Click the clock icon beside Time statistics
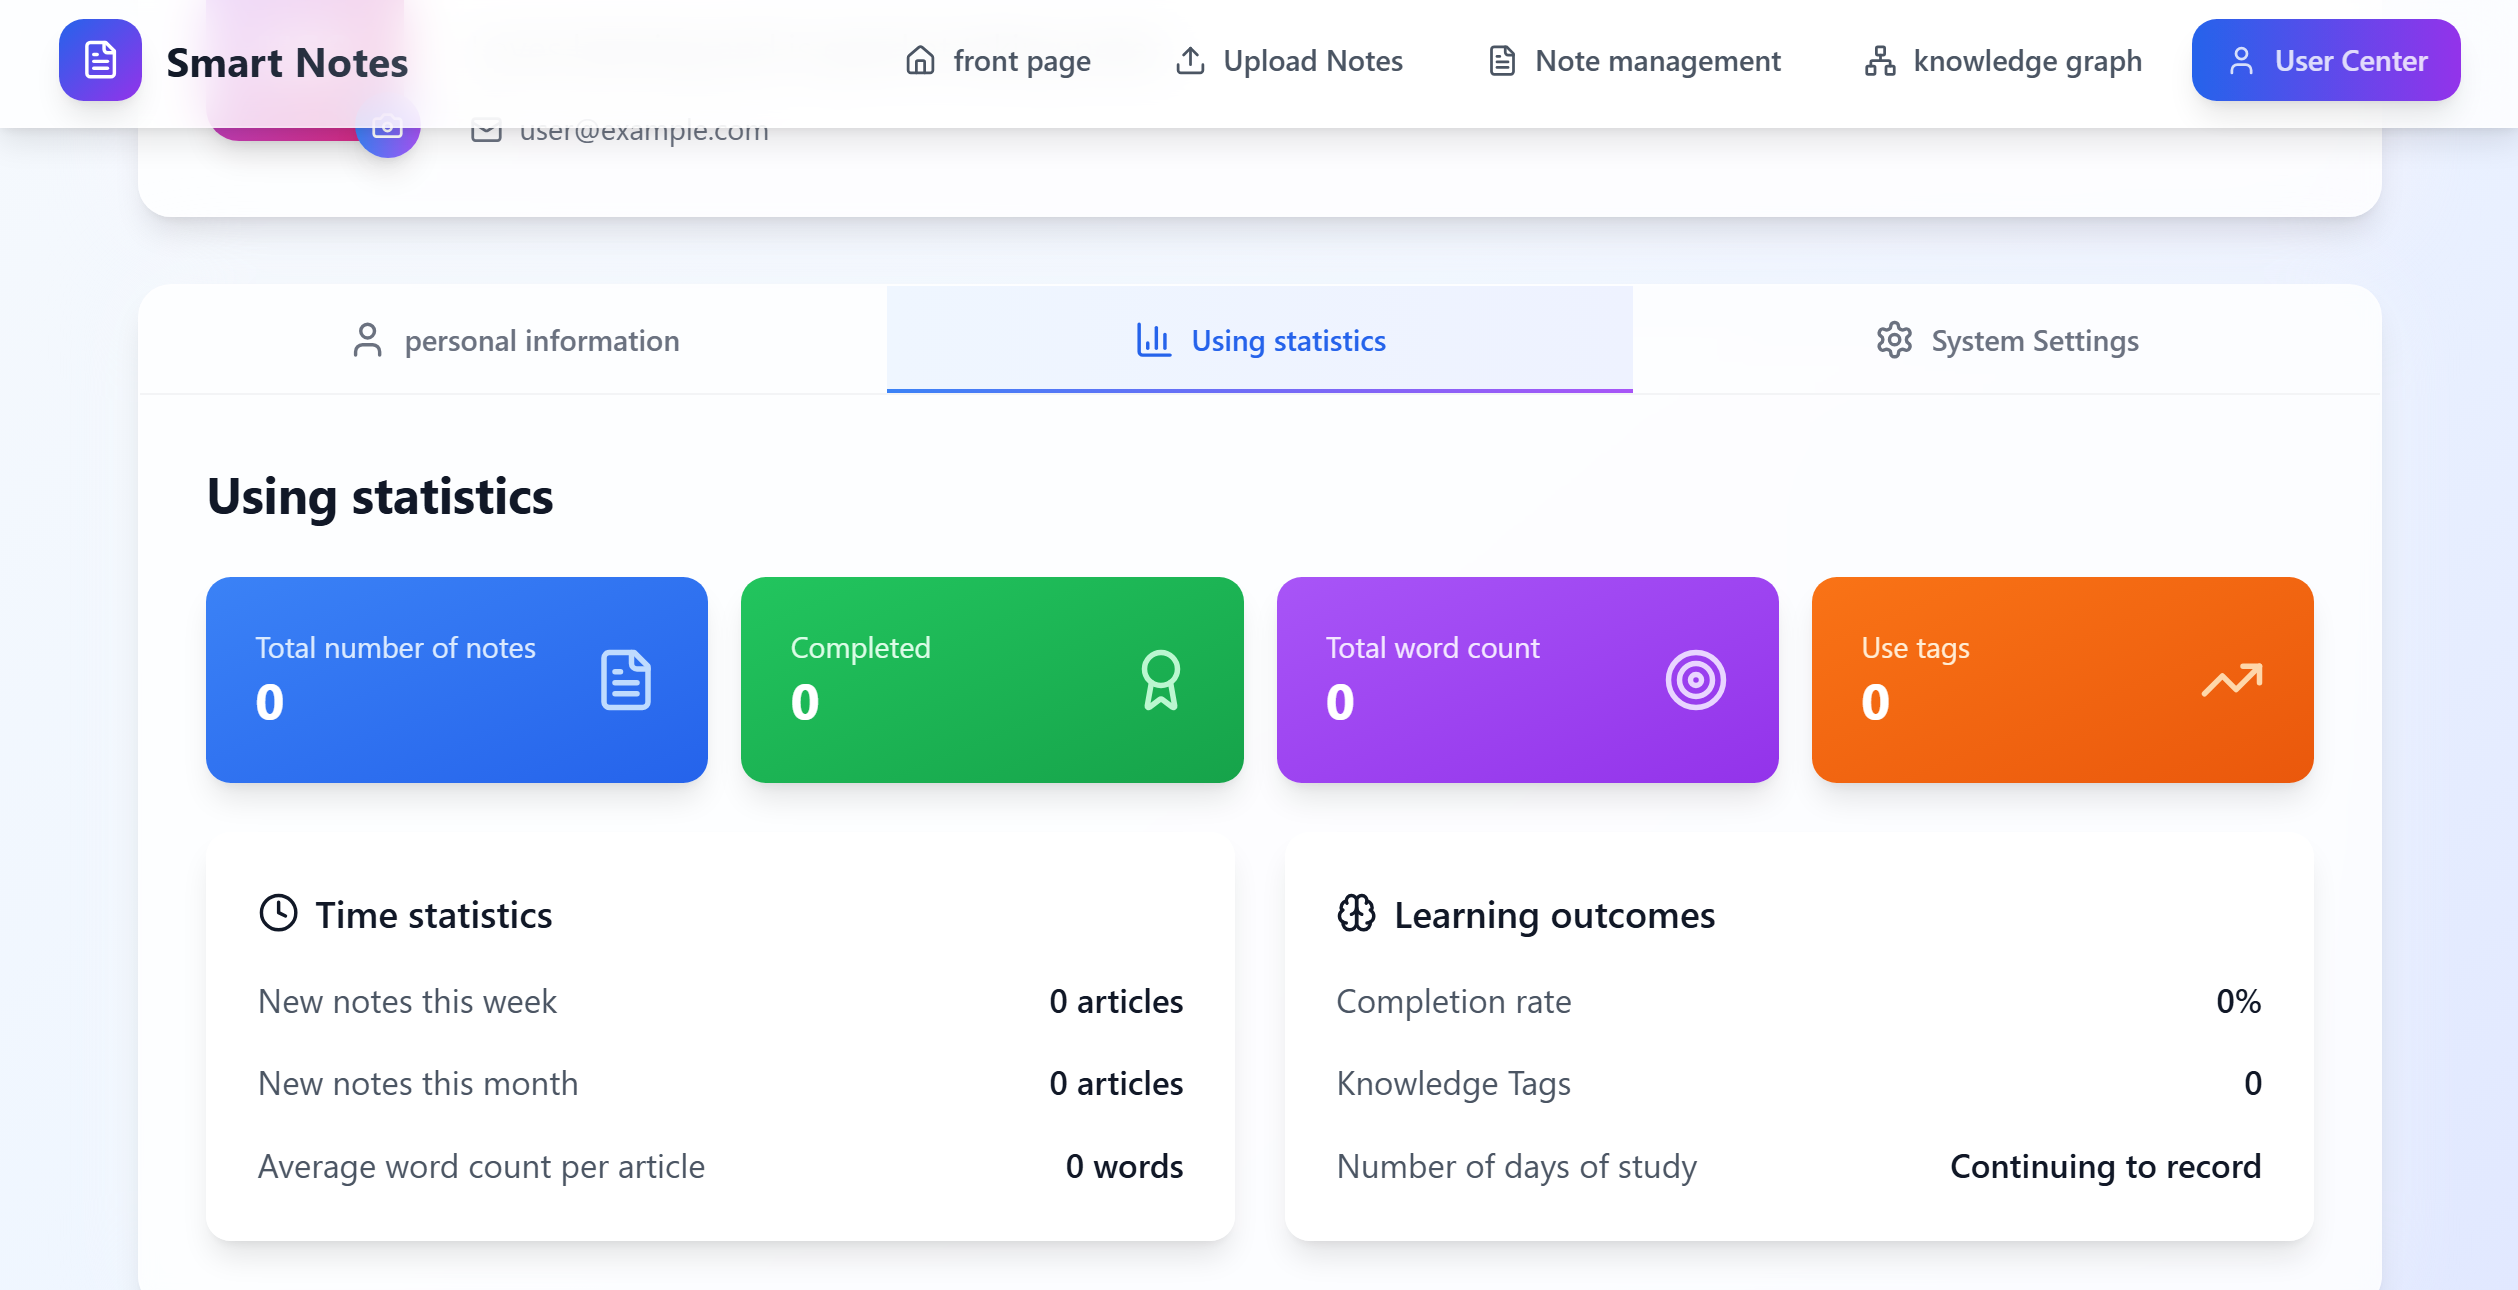The width and height of the screenshot is (2518, 1290). (x=278, y=913)
